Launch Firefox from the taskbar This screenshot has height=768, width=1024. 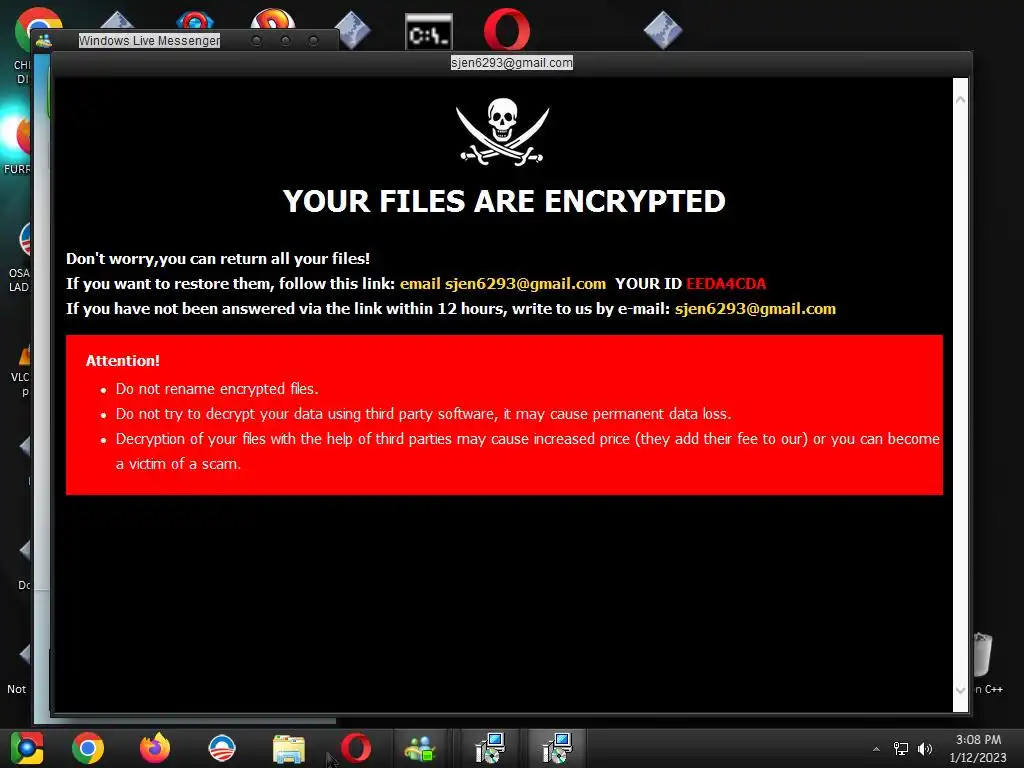point(155,748)
